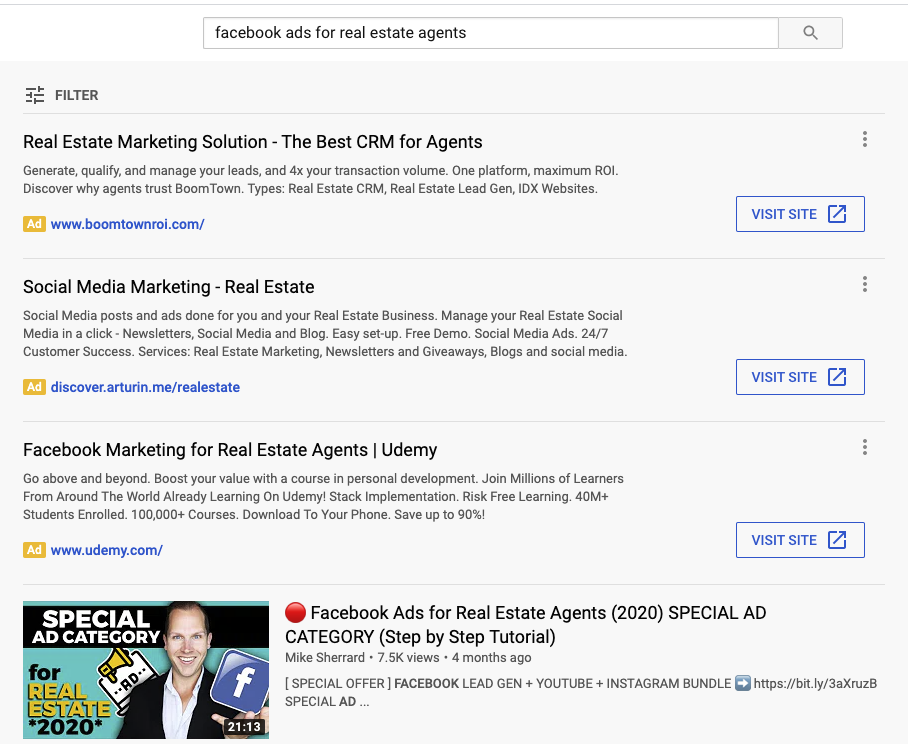Select the FILTER icon above results
Viewport: 908px width, 744px height.
(x=33, y=94)
